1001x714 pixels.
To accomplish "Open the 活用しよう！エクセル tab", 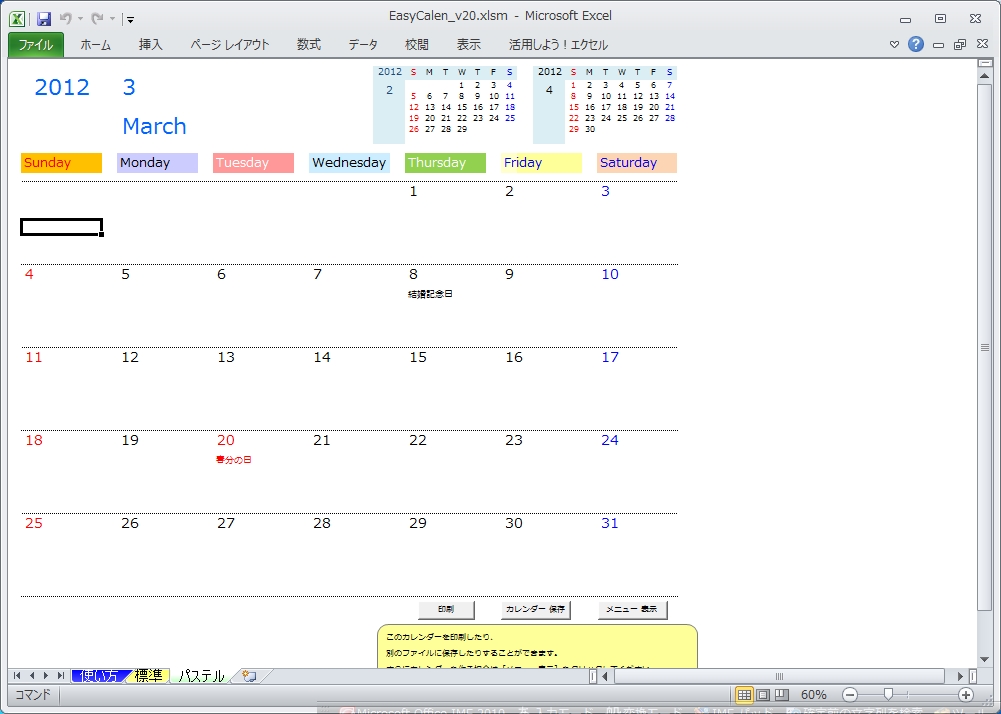I will (x=558, y=45).
